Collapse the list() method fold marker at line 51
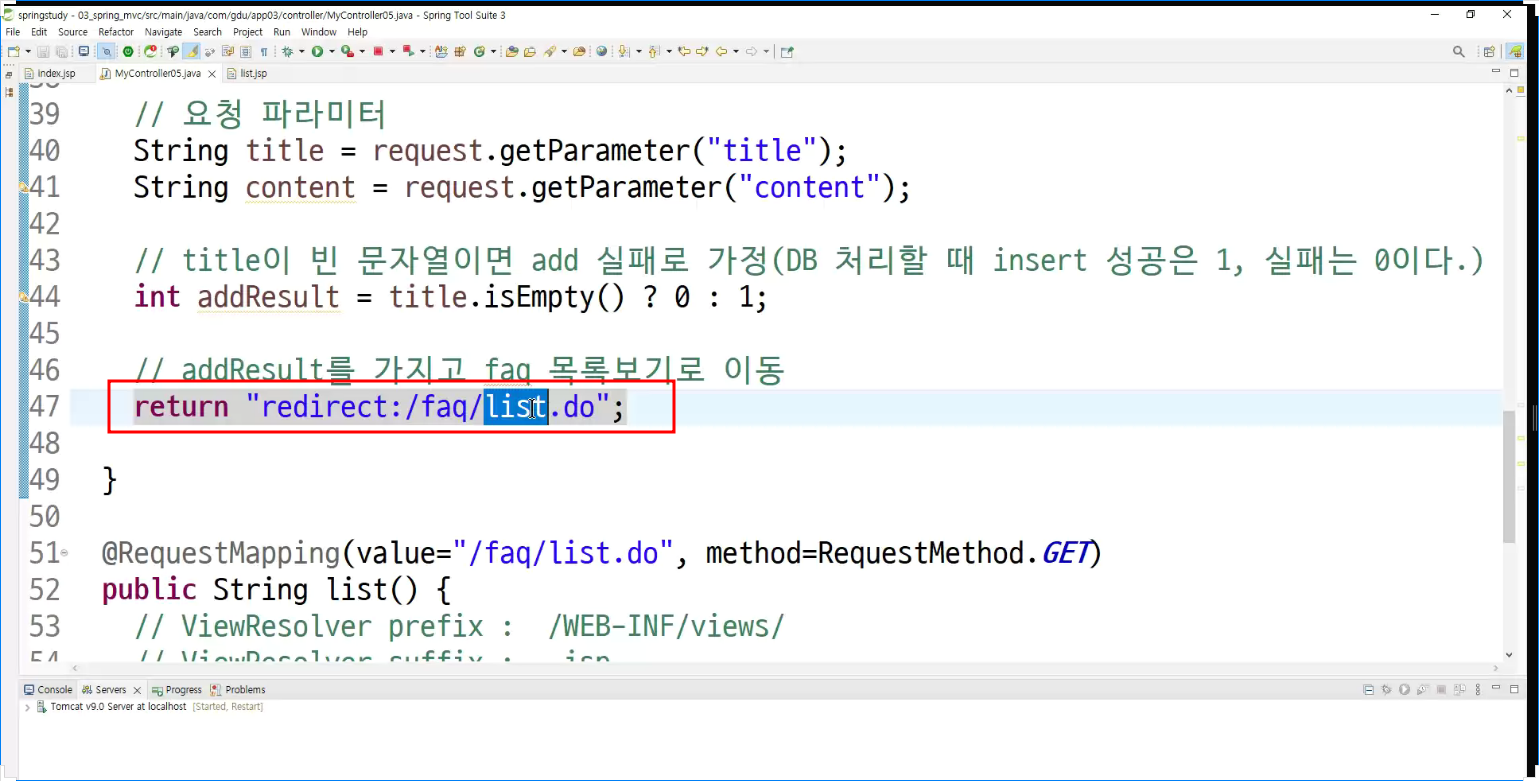1539x781 pixels. click(65, 552)
